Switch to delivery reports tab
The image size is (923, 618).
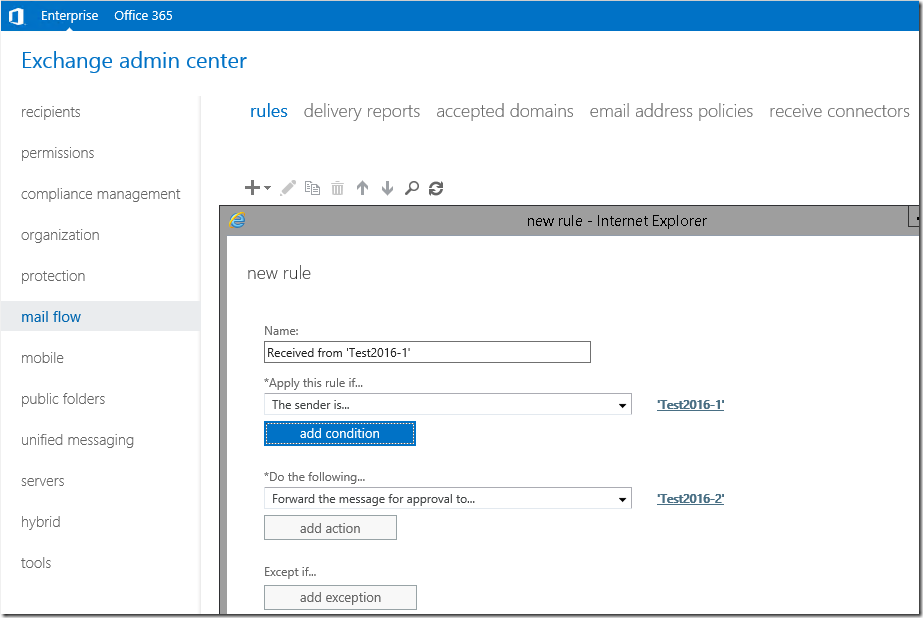[362, 111]
